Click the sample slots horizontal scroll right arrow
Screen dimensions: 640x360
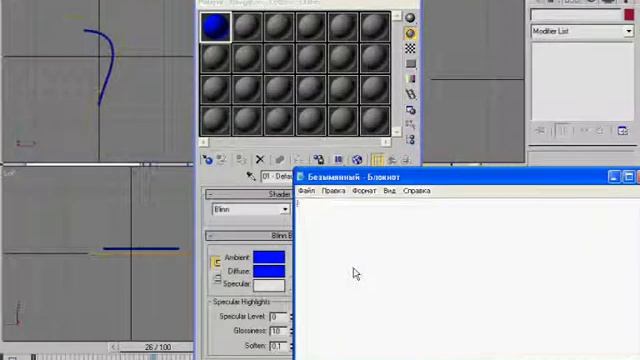[386, 142]
